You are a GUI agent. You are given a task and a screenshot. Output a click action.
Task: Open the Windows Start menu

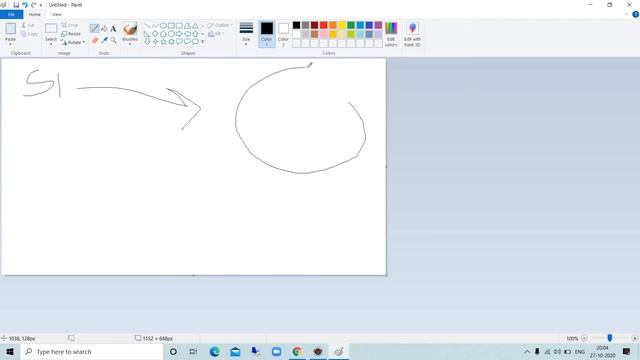[x=10, y=351]
